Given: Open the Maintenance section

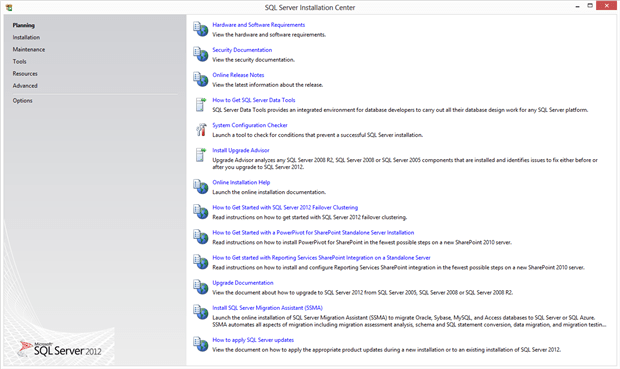Looking at the screenshot, I should coord(28,49).
